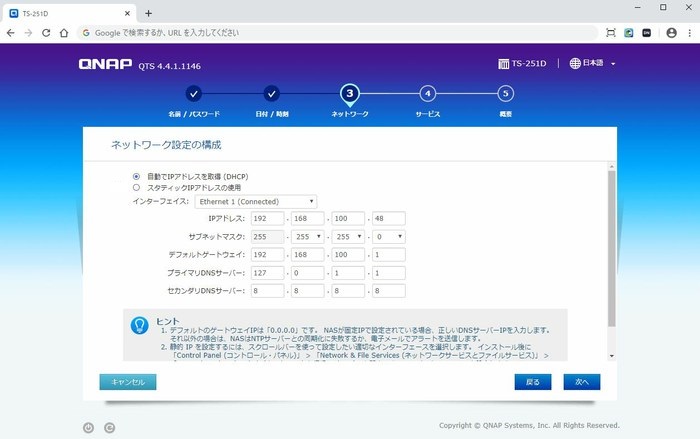Viewport: 700px width, 439px height.
Task: Click the ヒント heading text
Action: pyautogui.click(x=167, y=321)
